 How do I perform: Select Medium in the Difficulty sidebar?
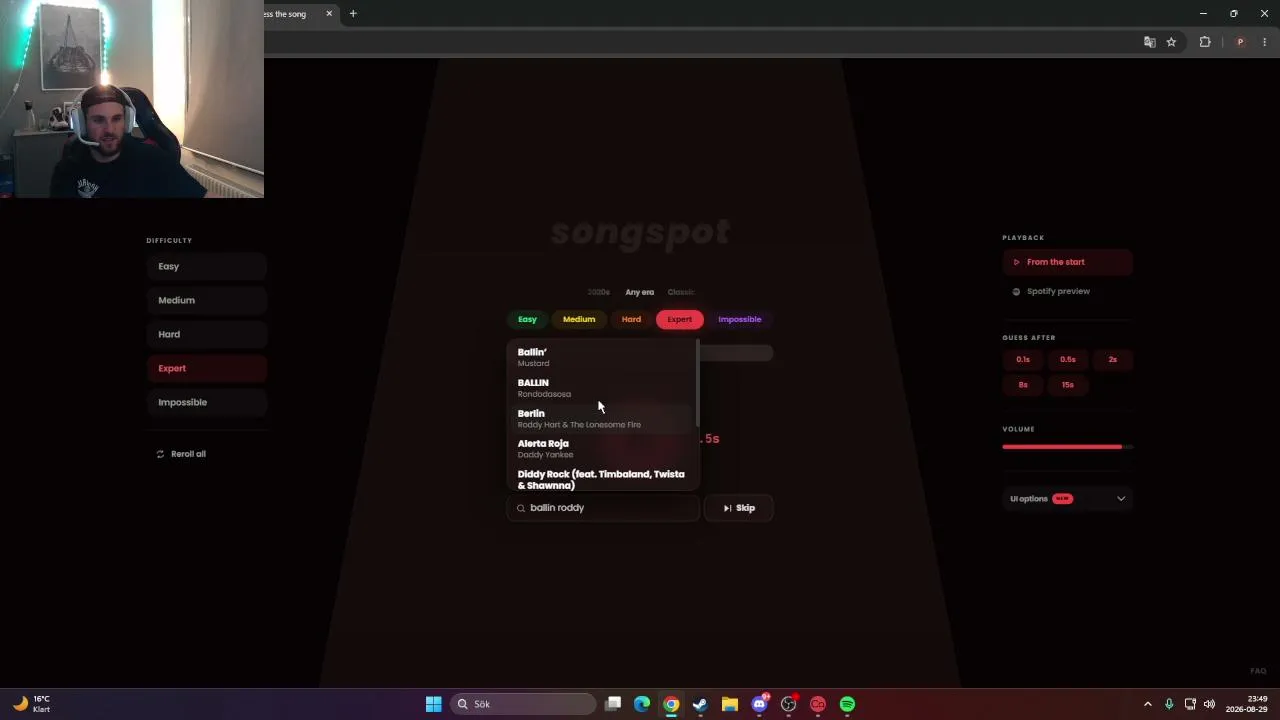(x=206, y=301)
